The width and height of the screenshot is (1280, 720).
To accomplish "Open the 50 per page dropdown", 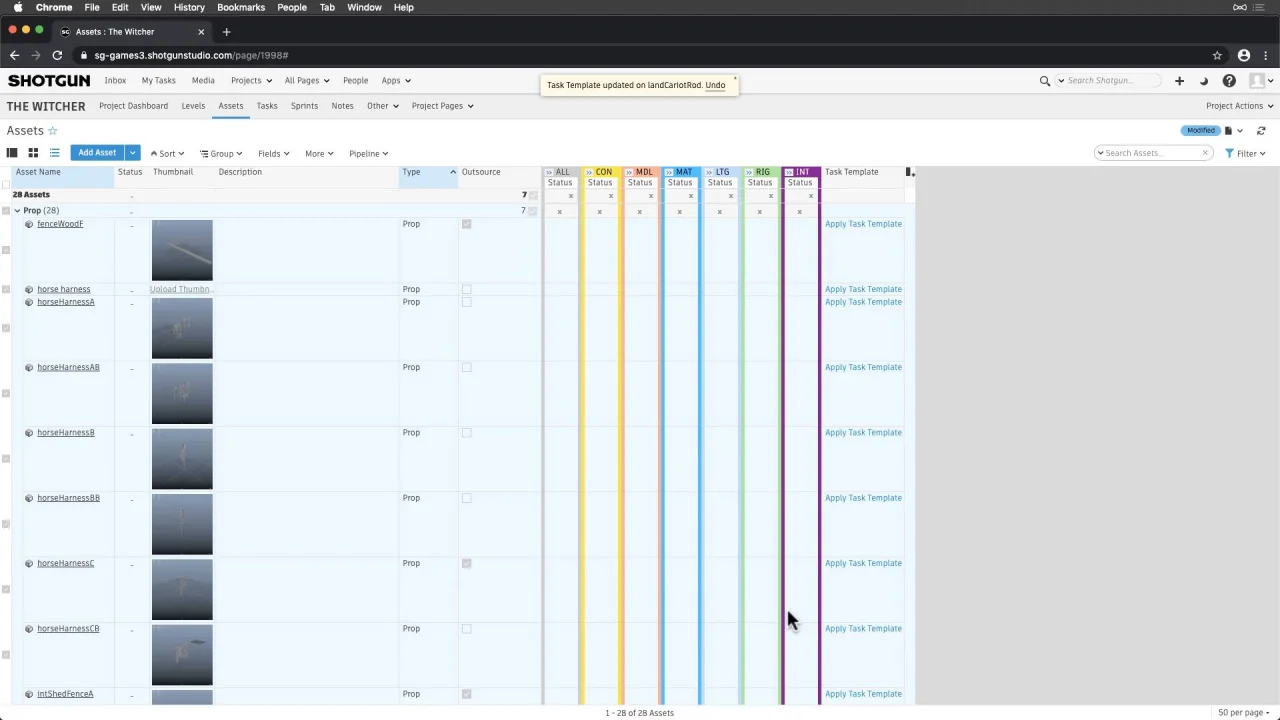I will coord(1244,713).
